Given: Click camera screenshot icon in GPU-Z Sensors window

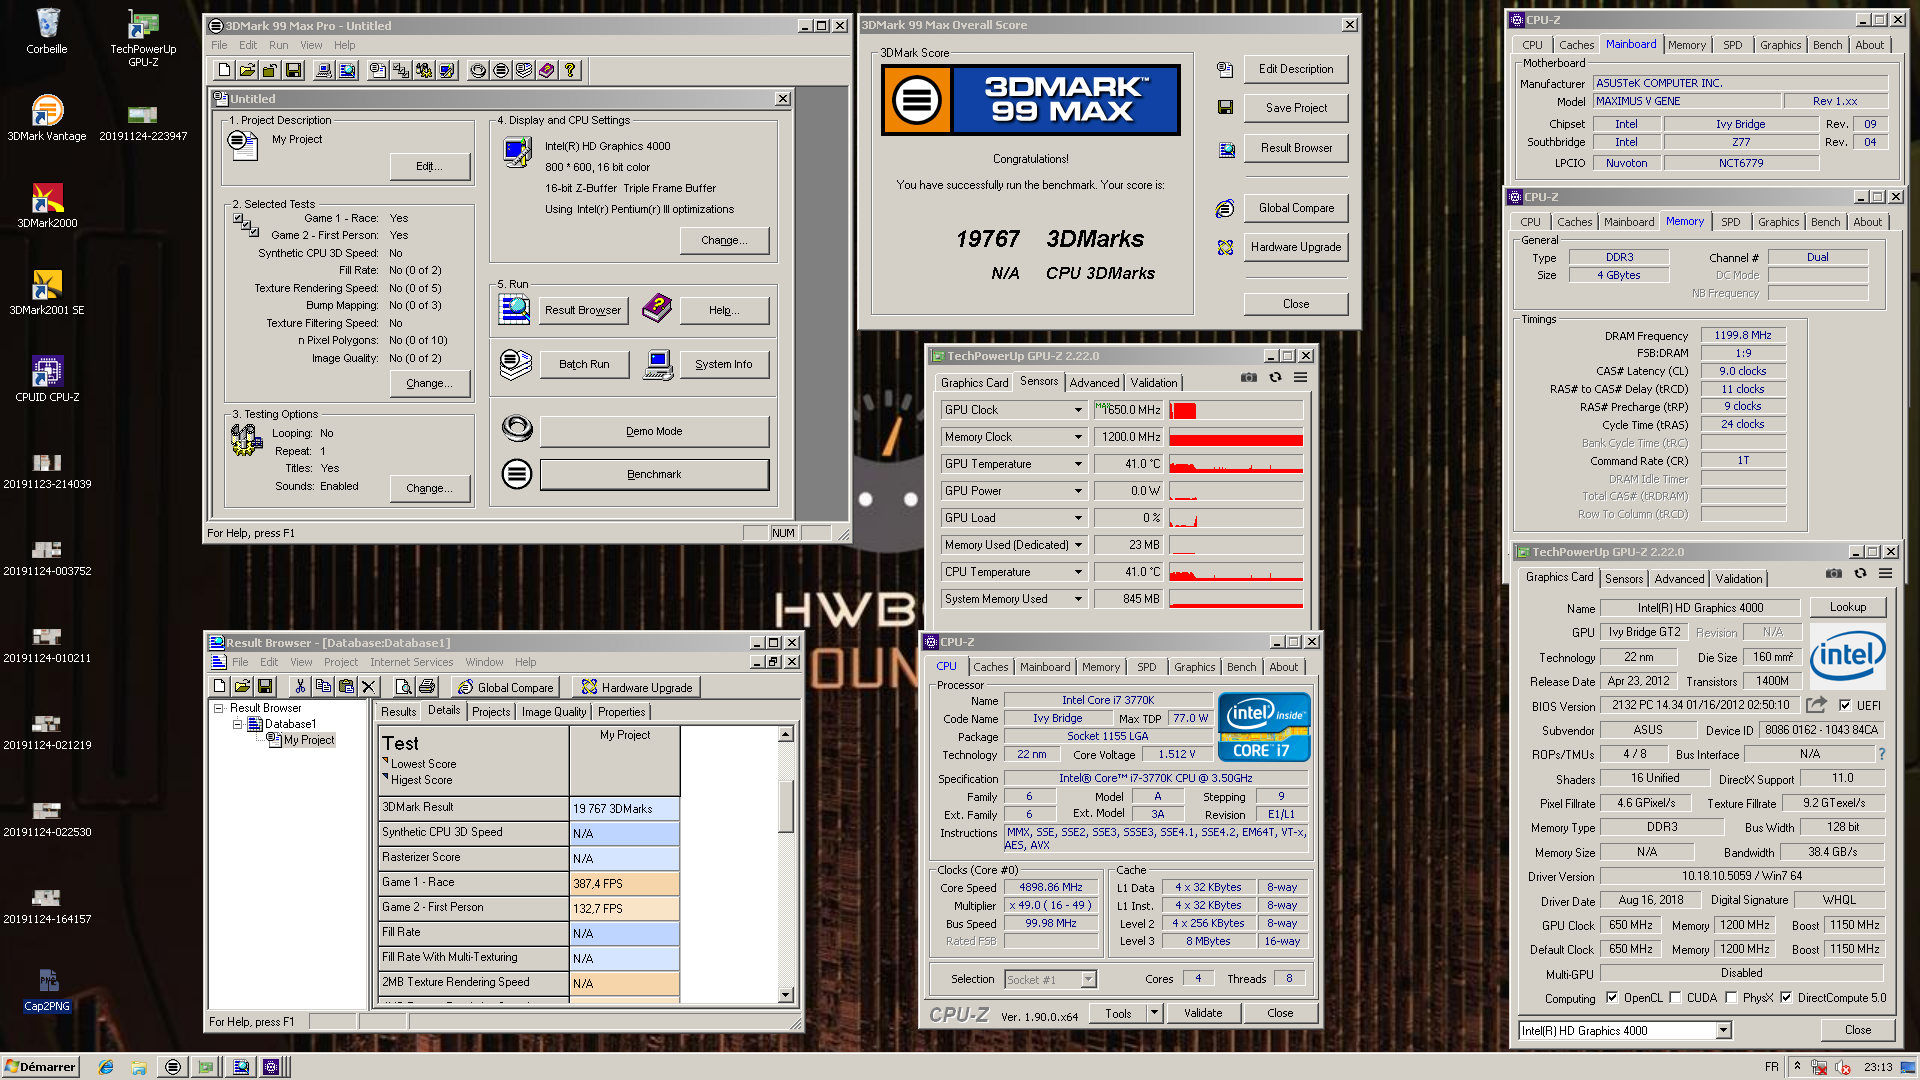Looking at the screenshot, I should click(x=1249, y=377).
